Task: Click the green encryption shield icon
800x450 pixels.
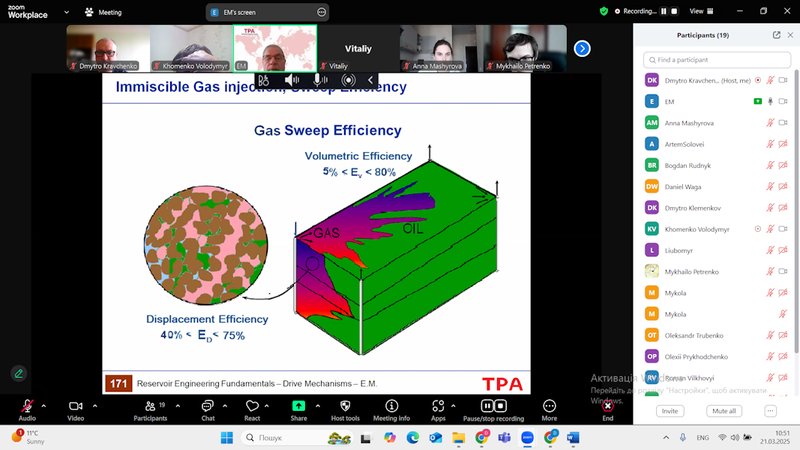Action: tap(604, 11)
